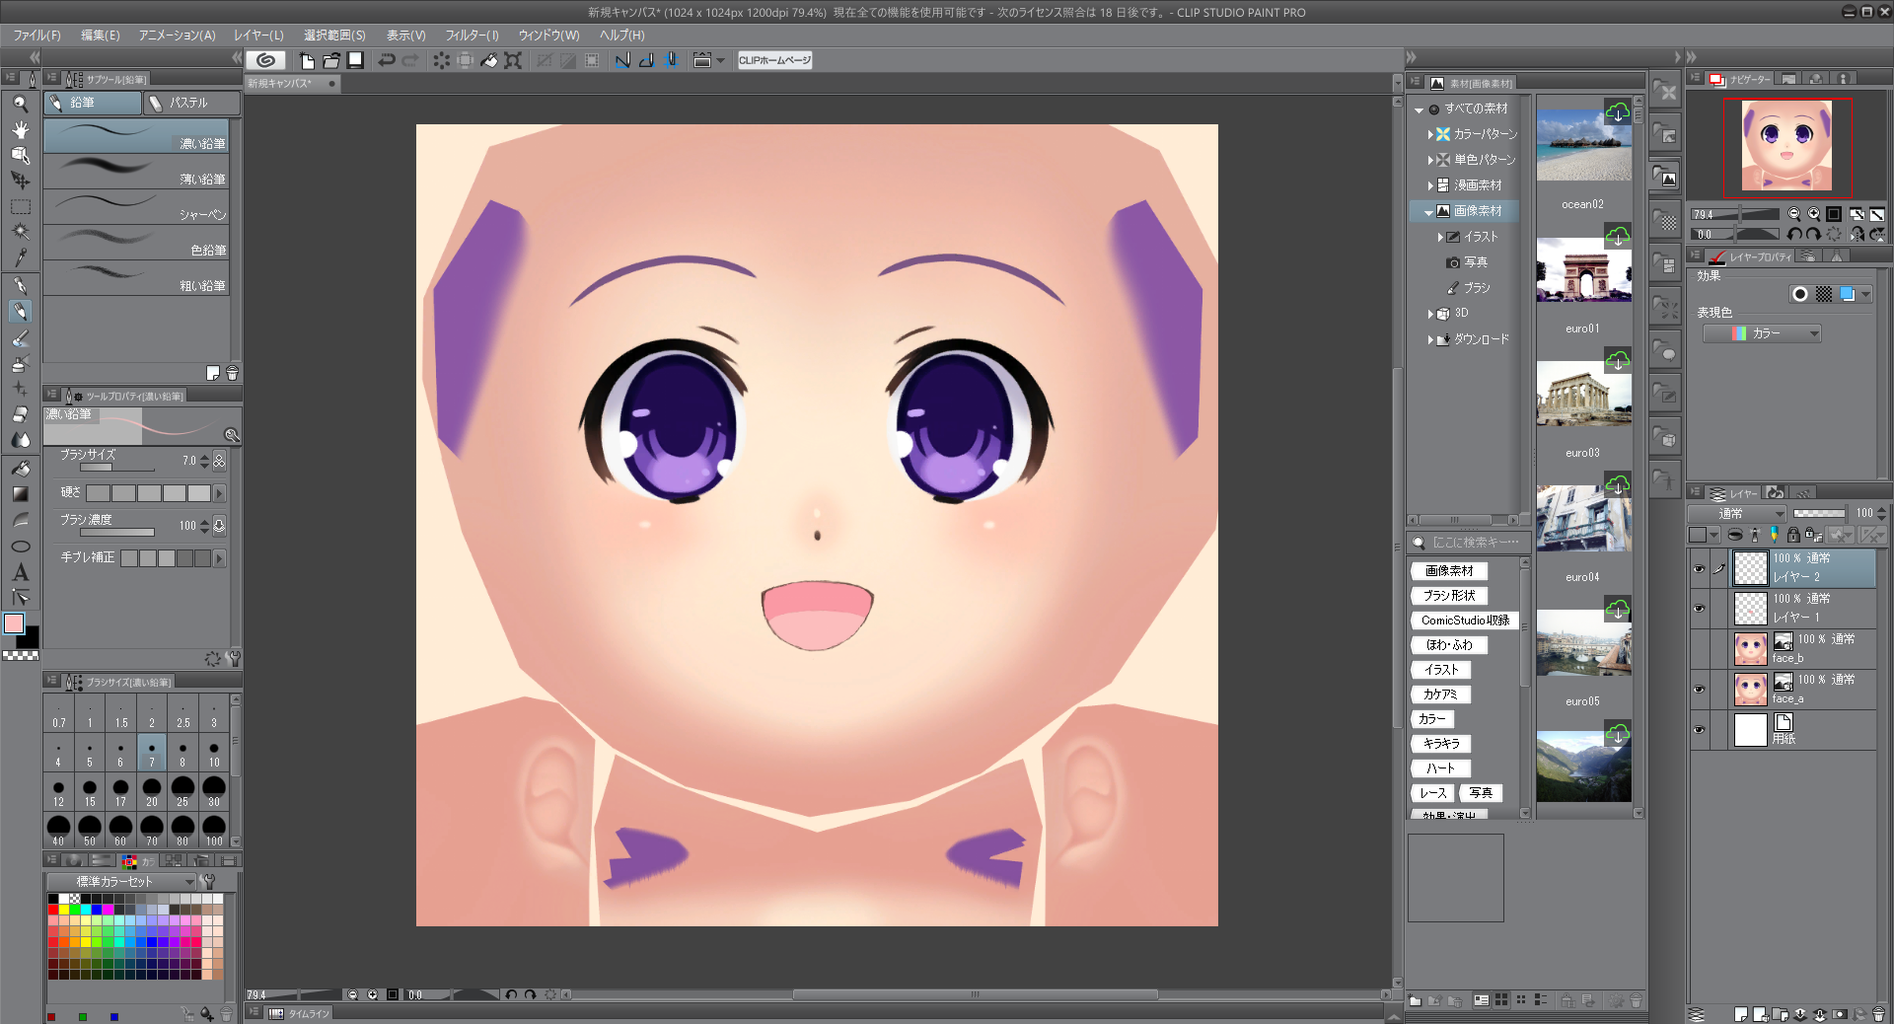
Task: Select the ocean02 material thumbnail
Action: point(1584,146)
